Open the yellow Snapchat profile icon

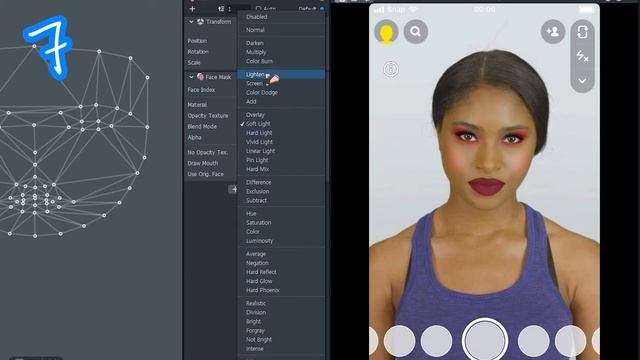tap(386, 31)
